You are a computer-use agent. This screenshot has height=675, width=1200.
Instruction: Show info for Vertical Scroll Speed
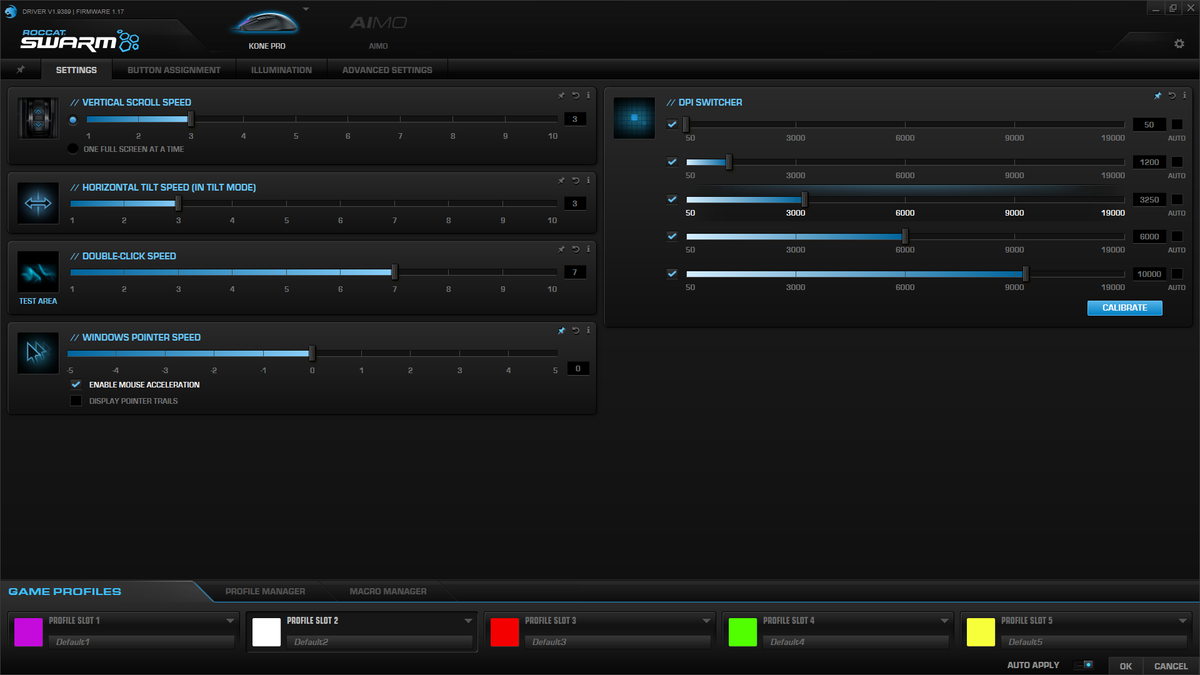(588, 95)
